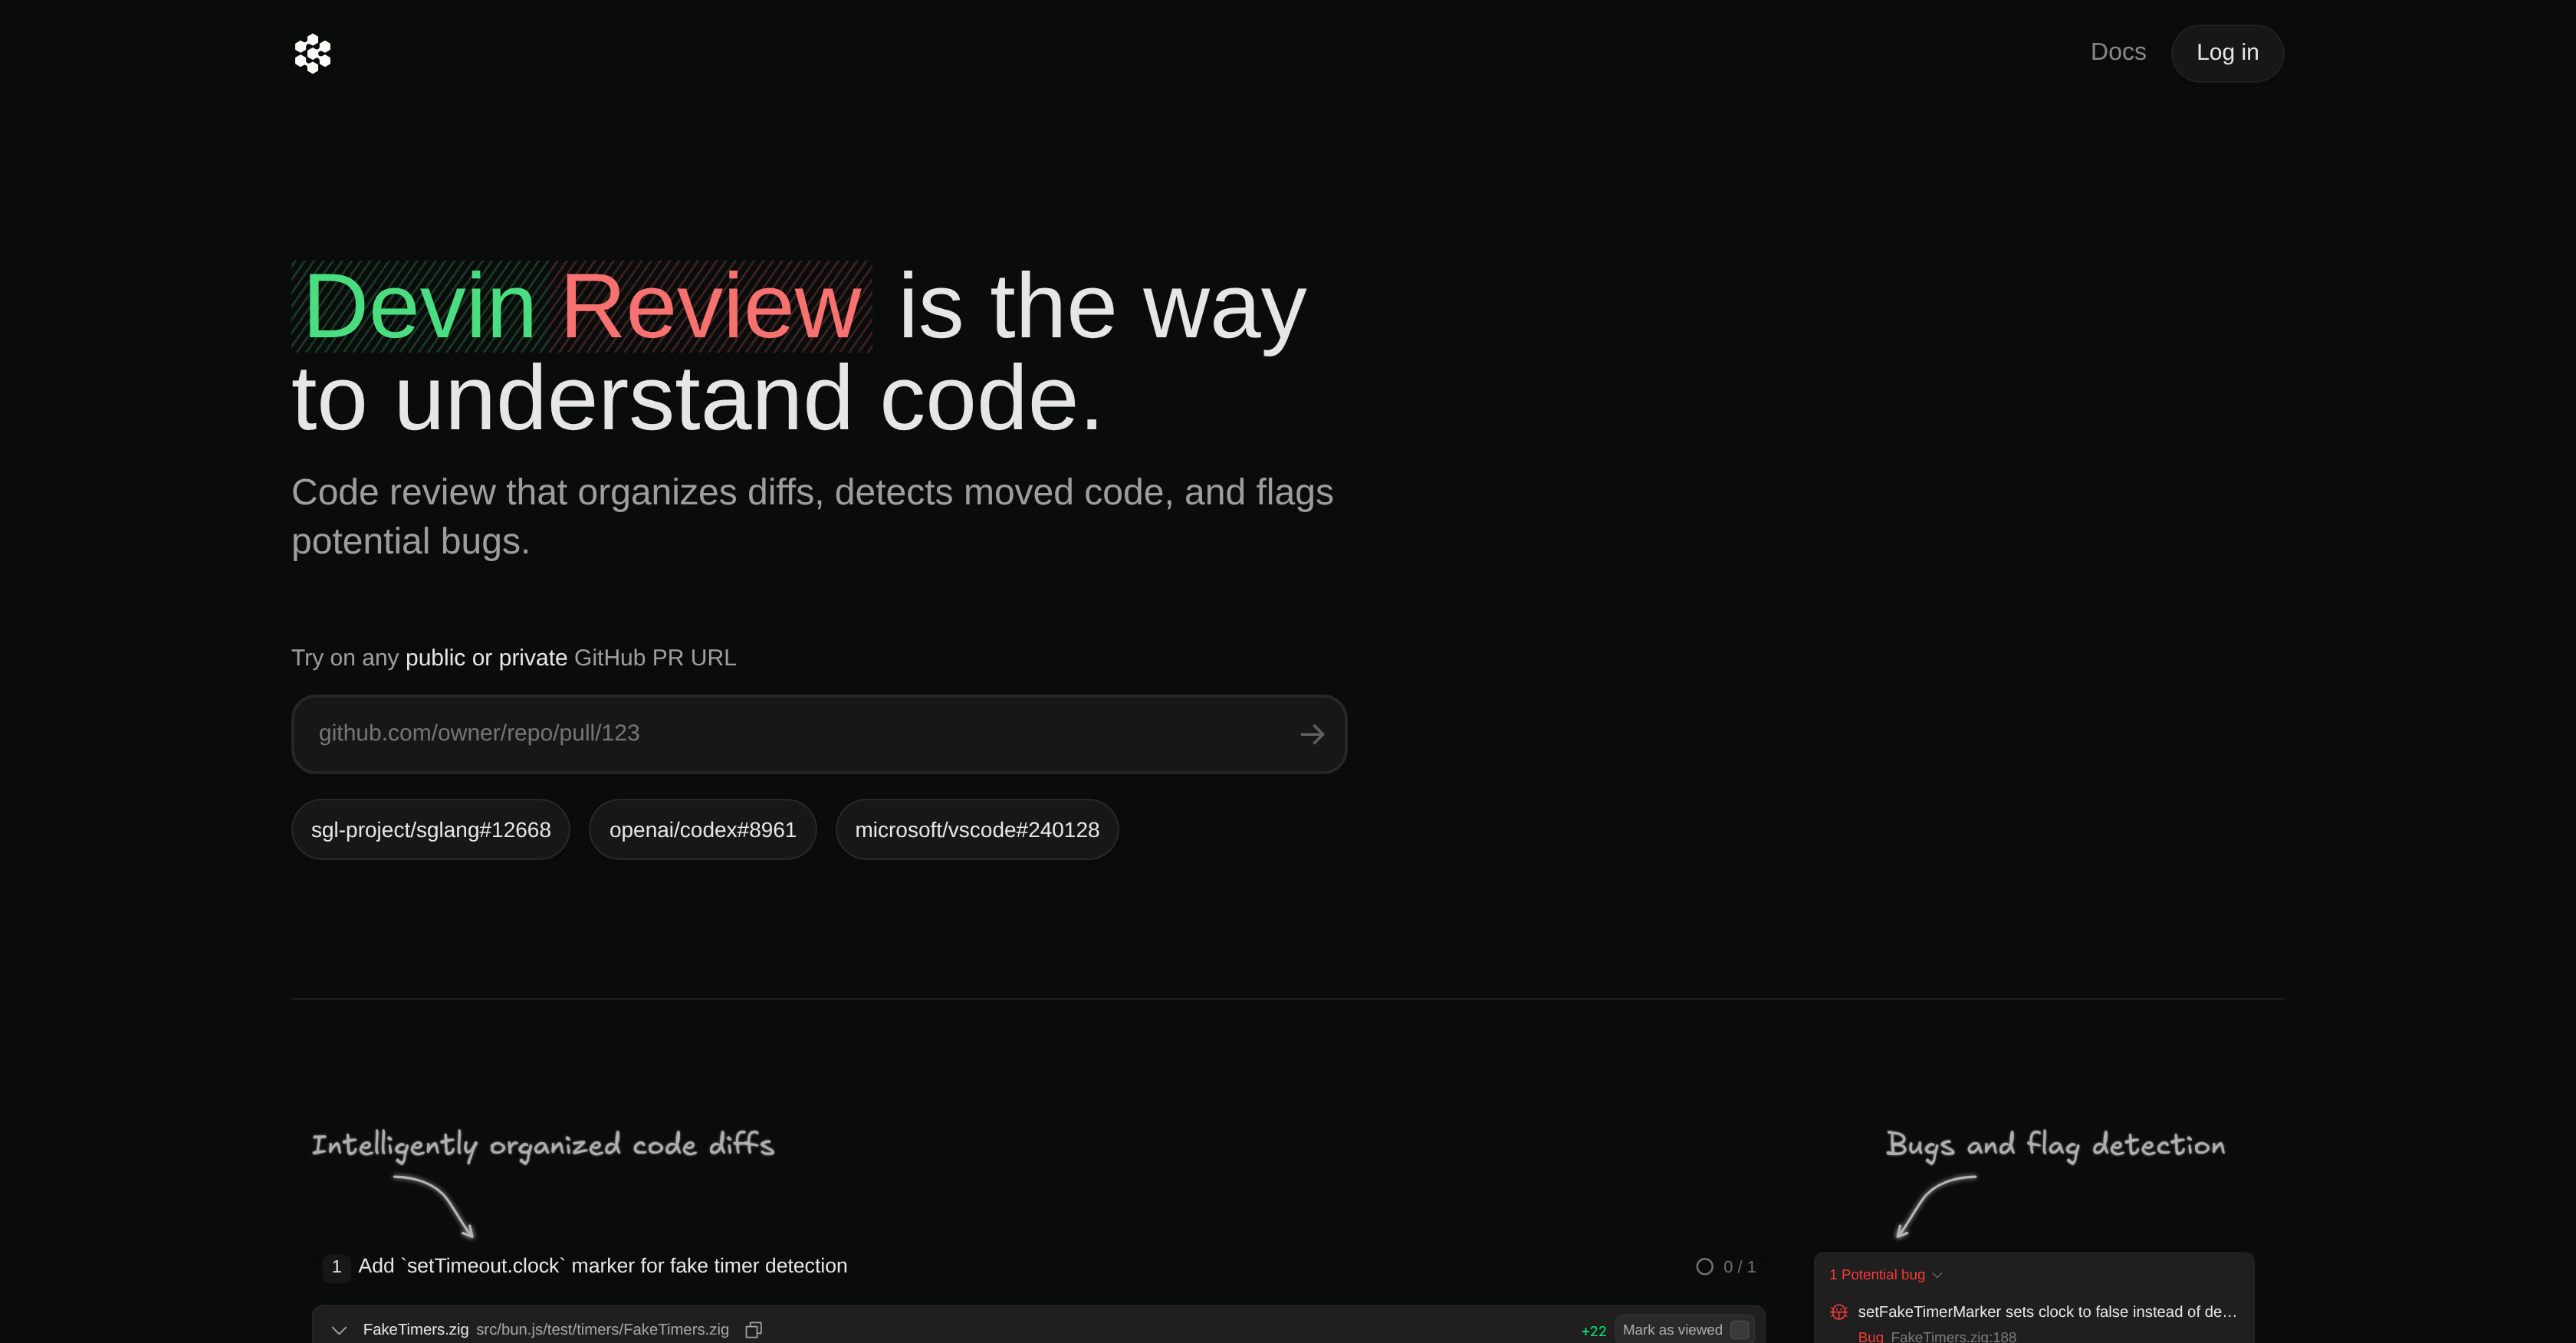Collapse the FakeTimers.zig diff with its chevron

coord(339,1330)
